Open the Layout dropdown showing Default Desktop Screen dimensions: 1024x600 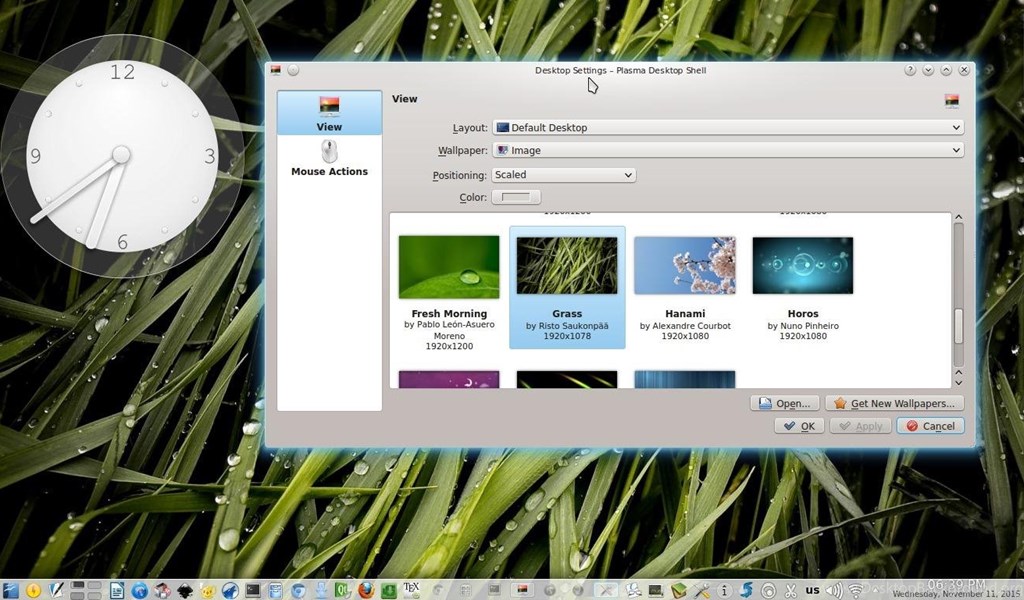pyautogui.click(x=727, y=128)
